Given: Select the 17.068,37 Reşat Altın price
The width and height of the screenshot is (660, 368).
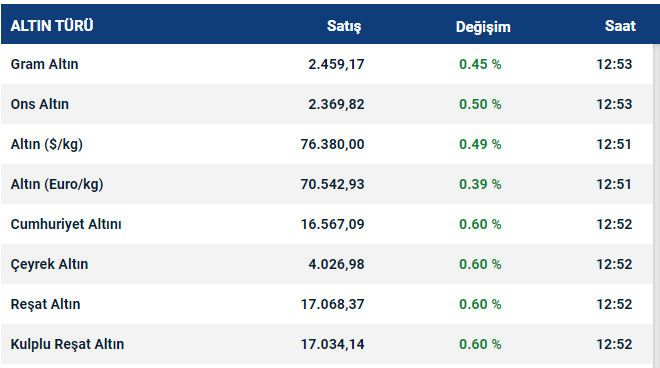Looking at the screenshot, I should 333,304.
